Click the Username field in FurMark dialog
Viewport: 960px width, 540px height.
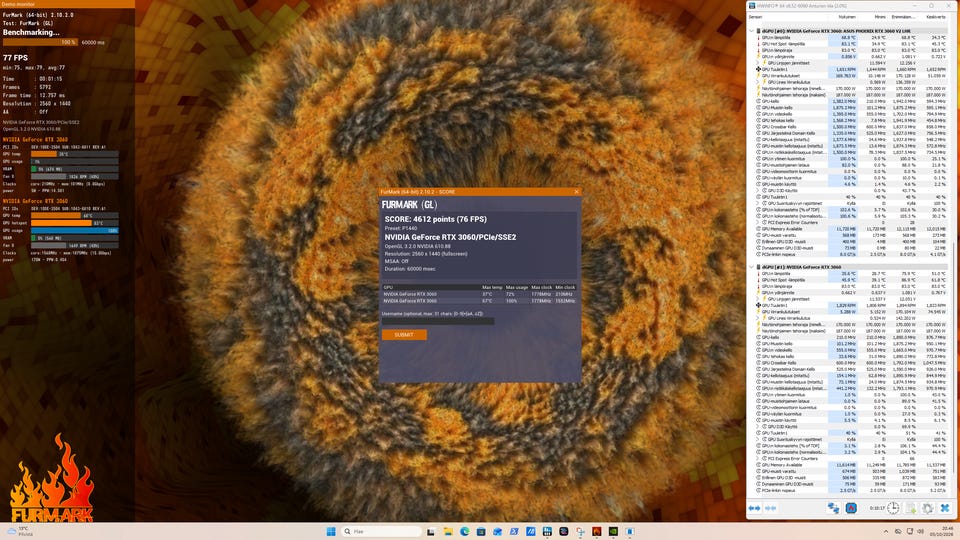[x=438, y=321]
